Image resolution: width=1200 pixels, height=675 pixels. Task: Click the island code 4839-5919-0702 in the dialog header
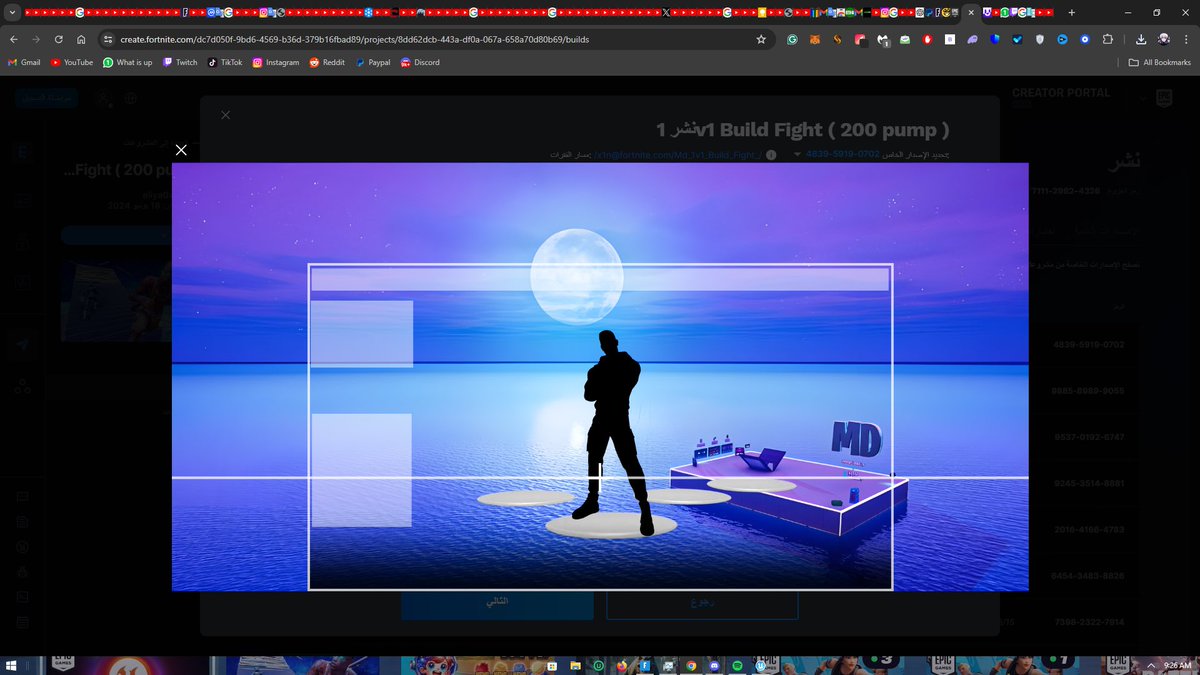(843, 155)
